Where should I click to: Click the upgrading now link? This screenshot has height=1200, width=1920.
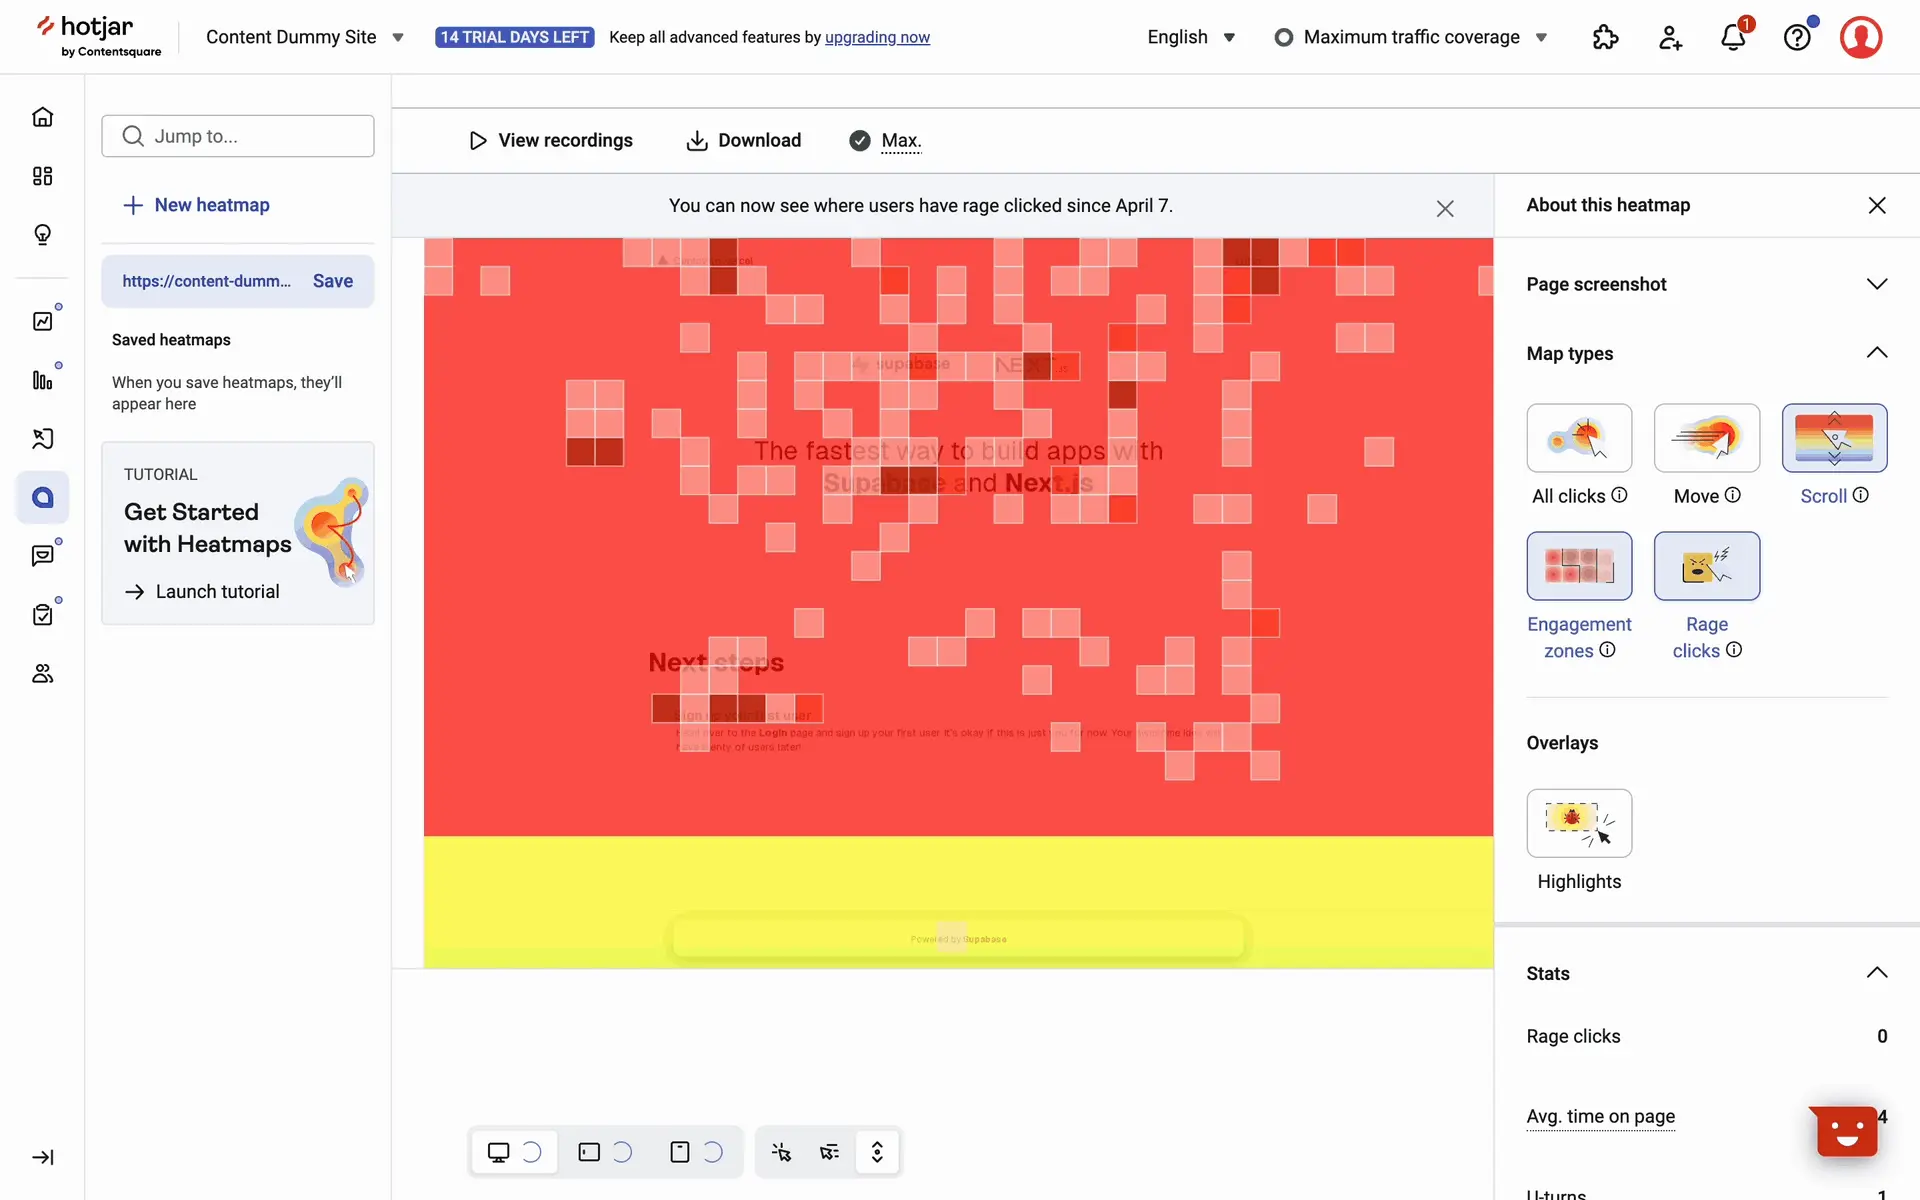click(877, 37)
